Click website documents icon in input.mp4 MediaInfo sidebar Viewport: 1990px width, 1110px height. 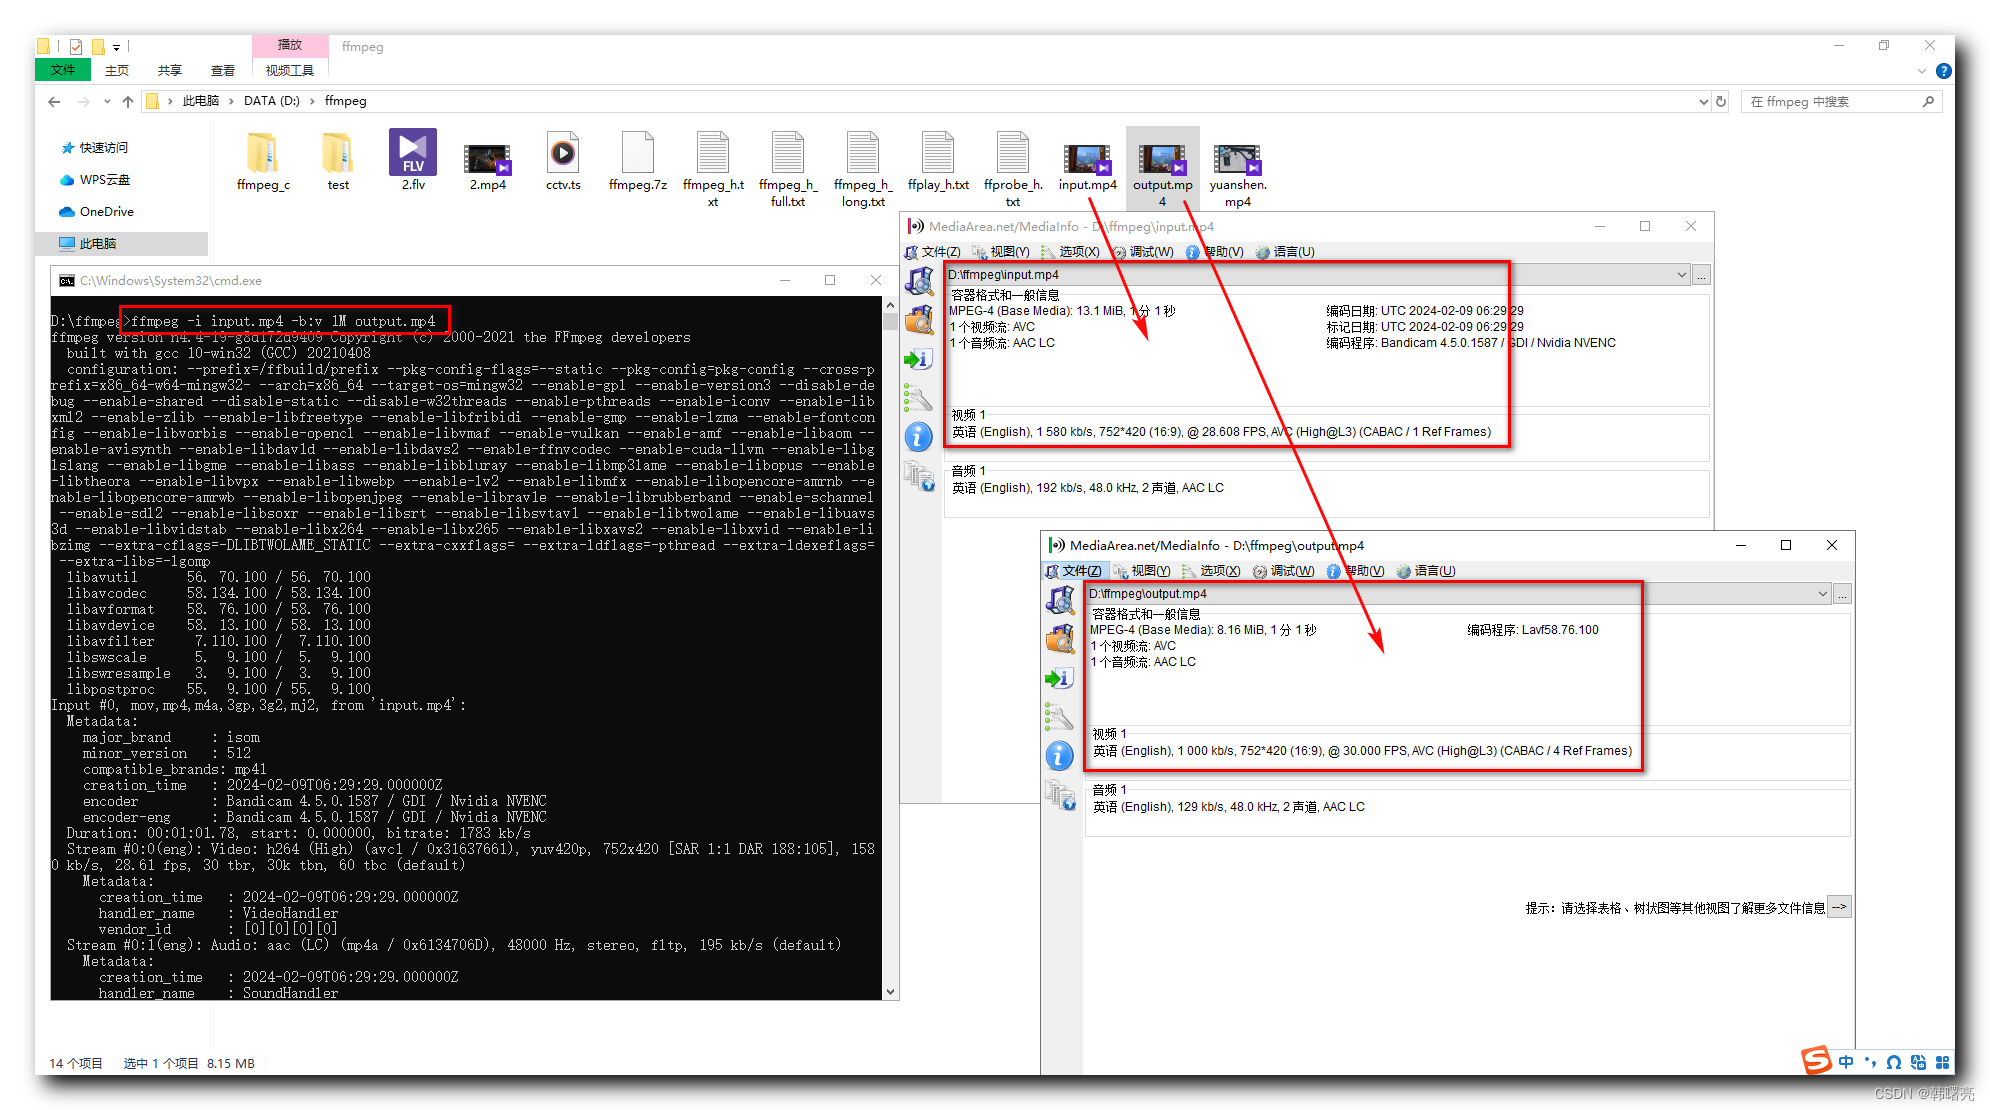tap(919, 476)
